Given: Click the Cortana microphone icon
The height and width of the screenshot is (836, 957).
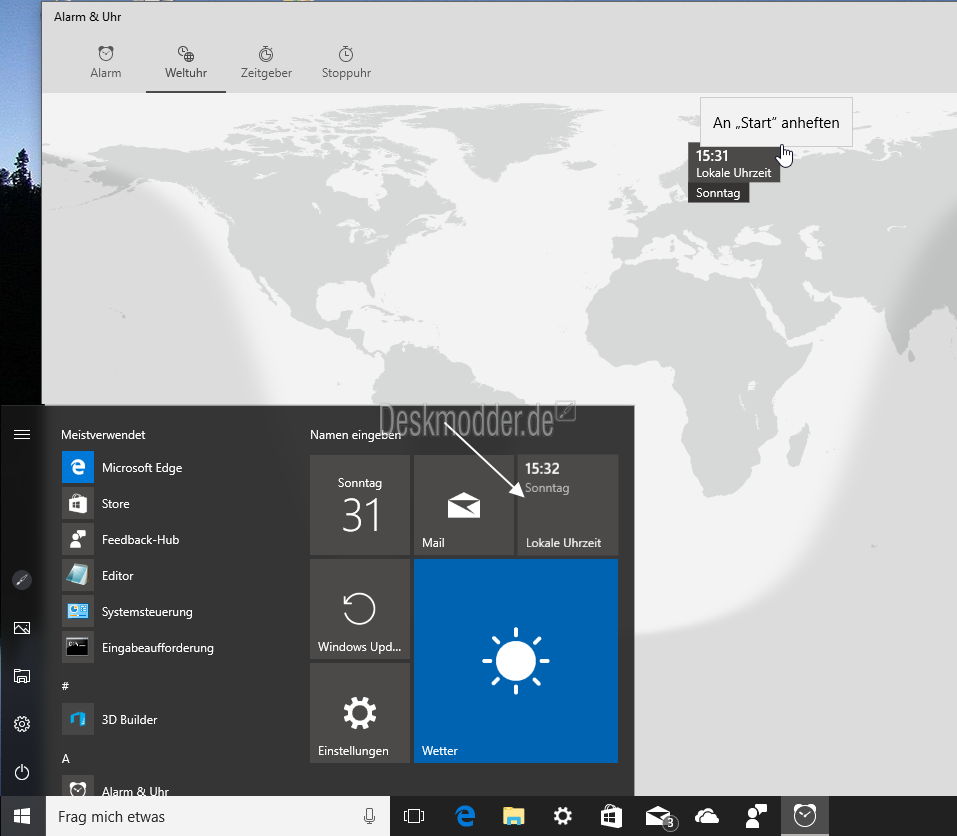Looking at the screenshot, I should [369, 816].
